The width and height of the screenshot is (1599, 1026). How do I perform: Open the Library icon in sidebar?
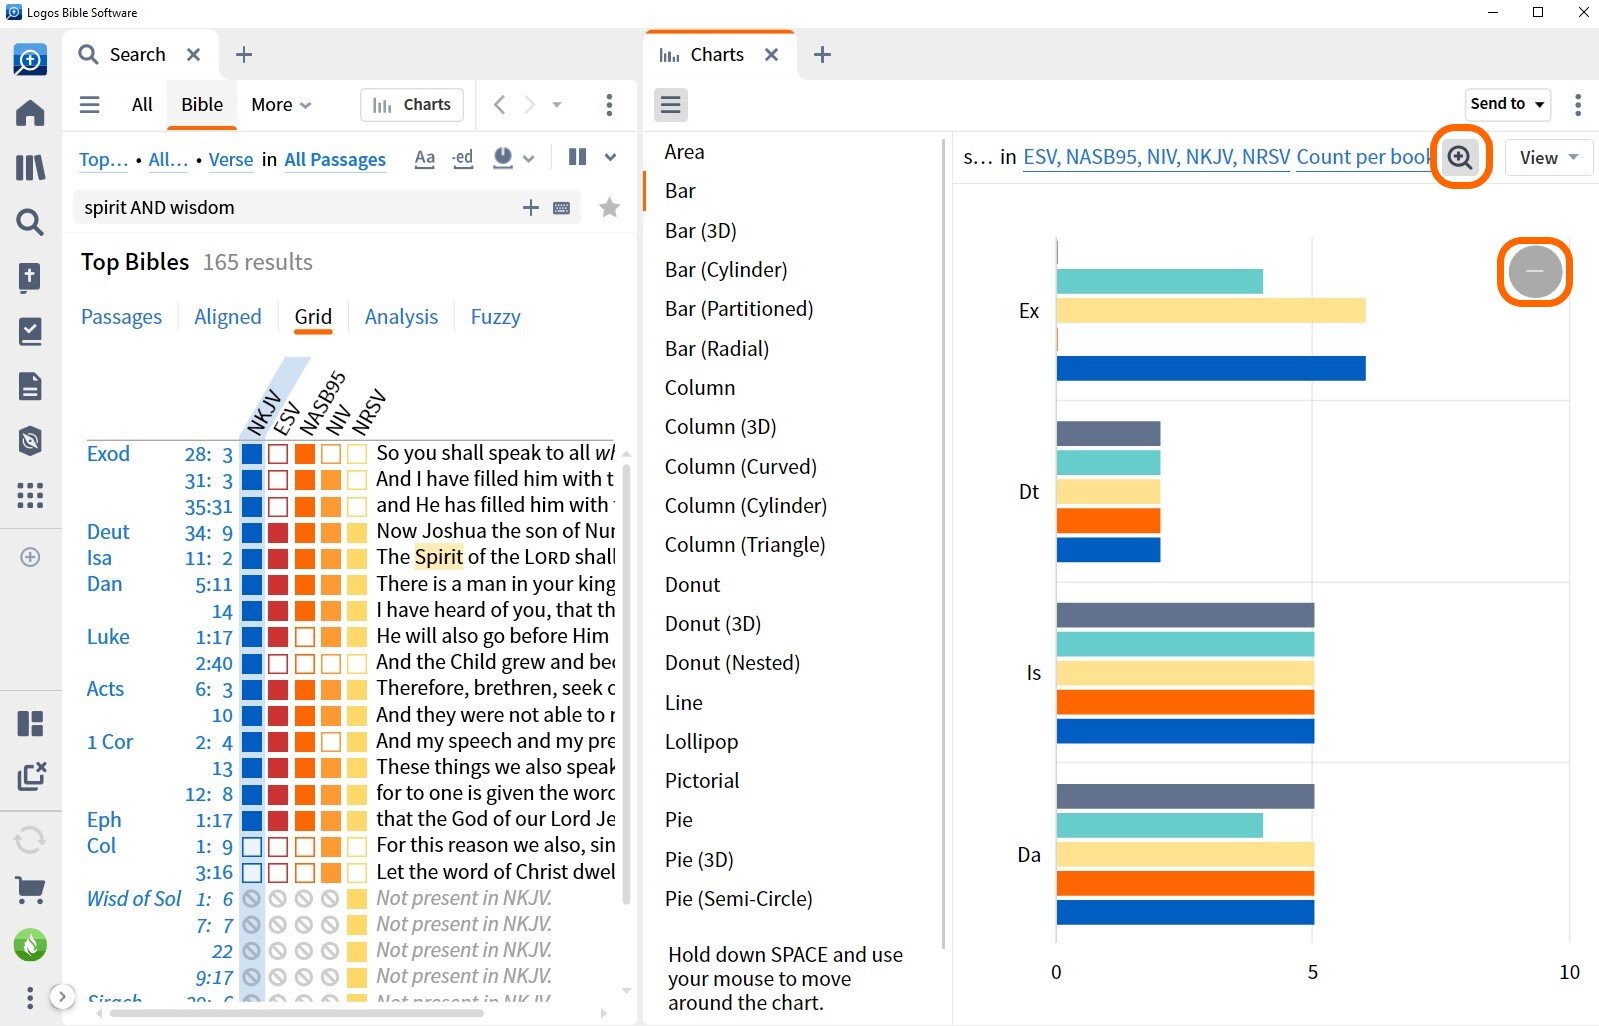tap(30, 167)
